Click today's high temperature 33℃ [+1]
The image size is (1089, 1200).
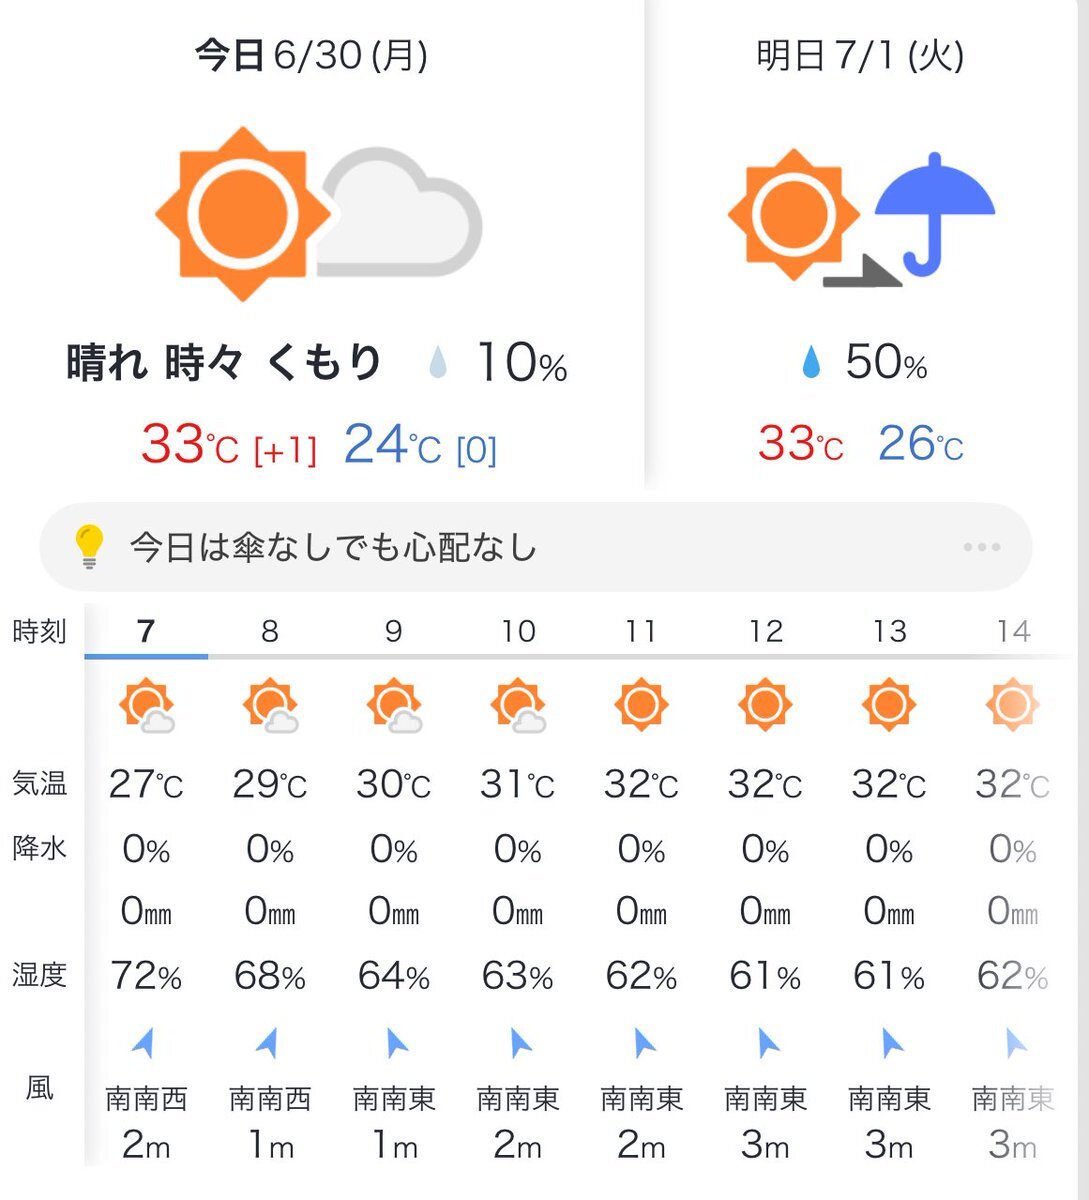[x=229, y=445]
